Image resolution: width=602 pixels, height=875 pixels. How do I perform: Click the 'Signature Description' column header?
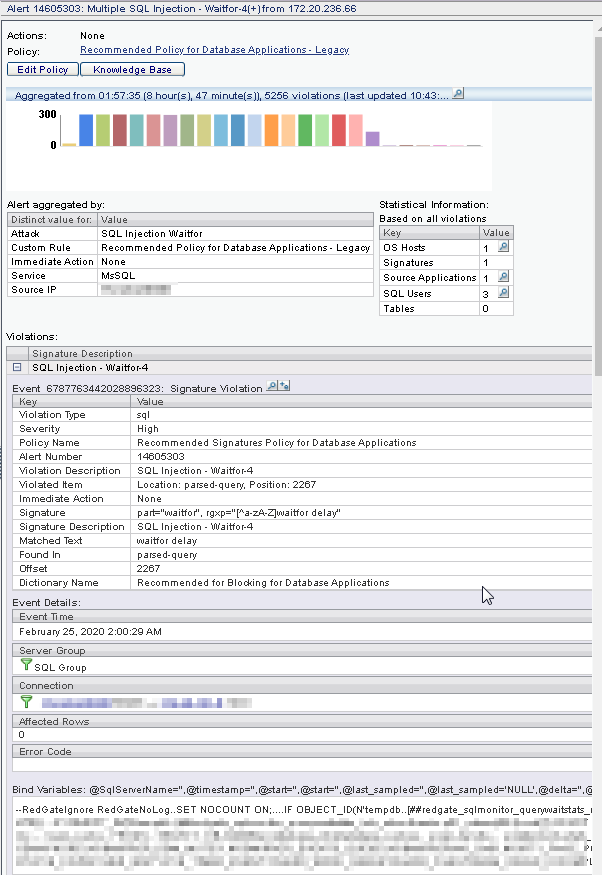83,354
